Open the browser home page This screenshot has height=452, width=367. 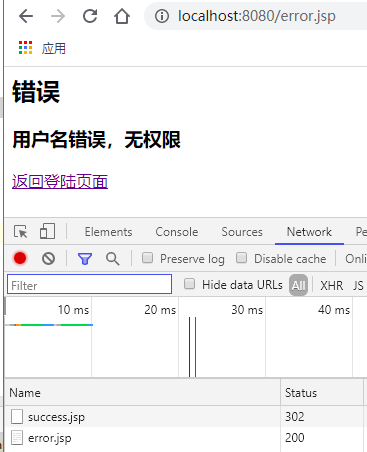(122, 16)
